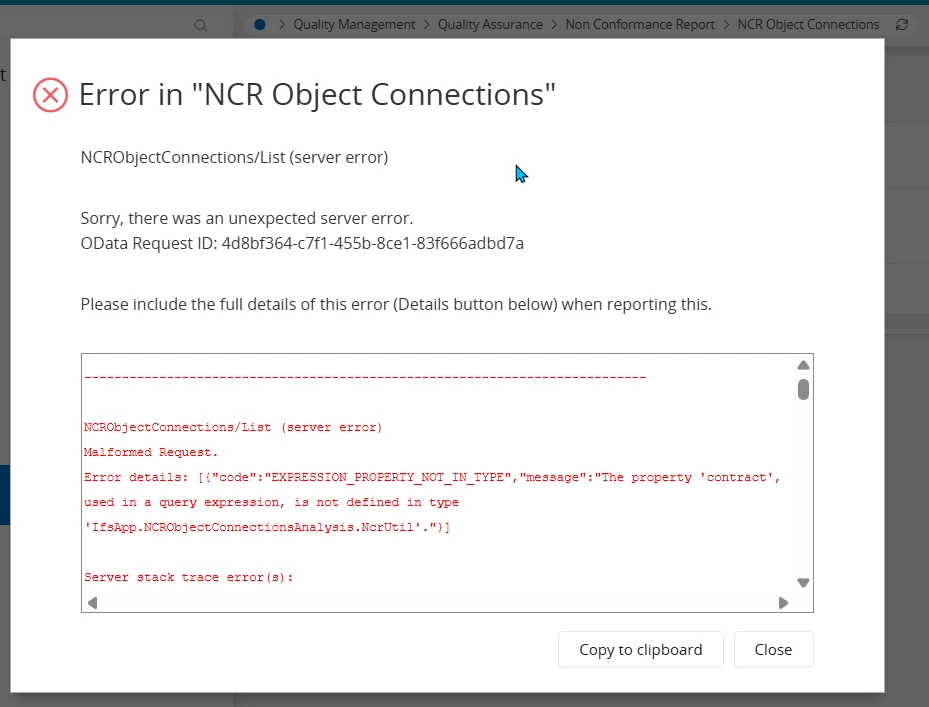The width and height of the screenshot is (929, 707).
Task: Open NCR Object Connections breadcrumb link
Action: pos(808,24)
